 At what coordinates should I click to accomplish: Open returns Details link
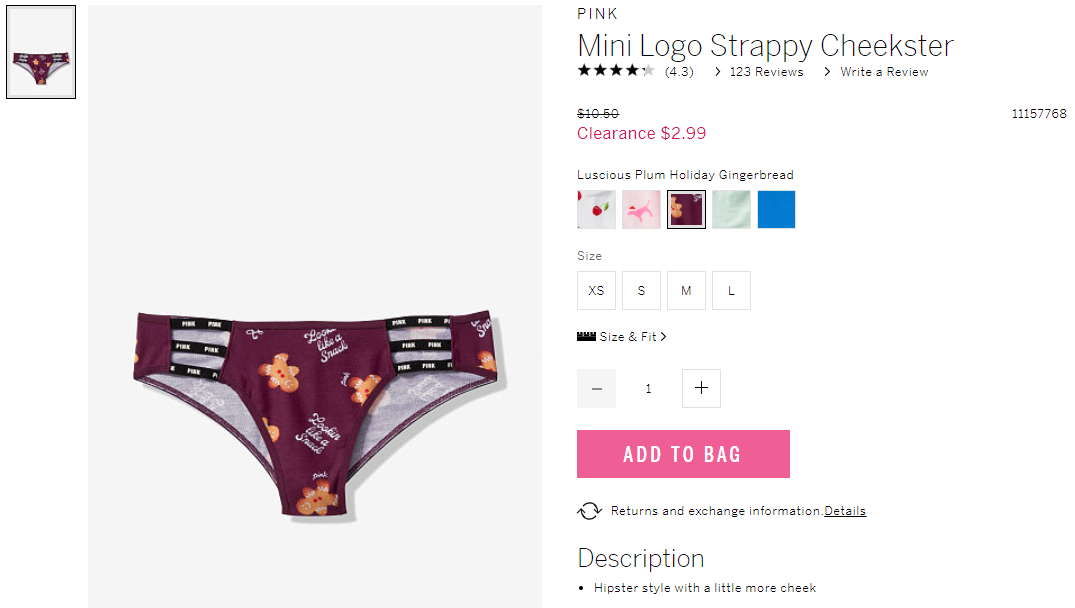click(845, 511)
